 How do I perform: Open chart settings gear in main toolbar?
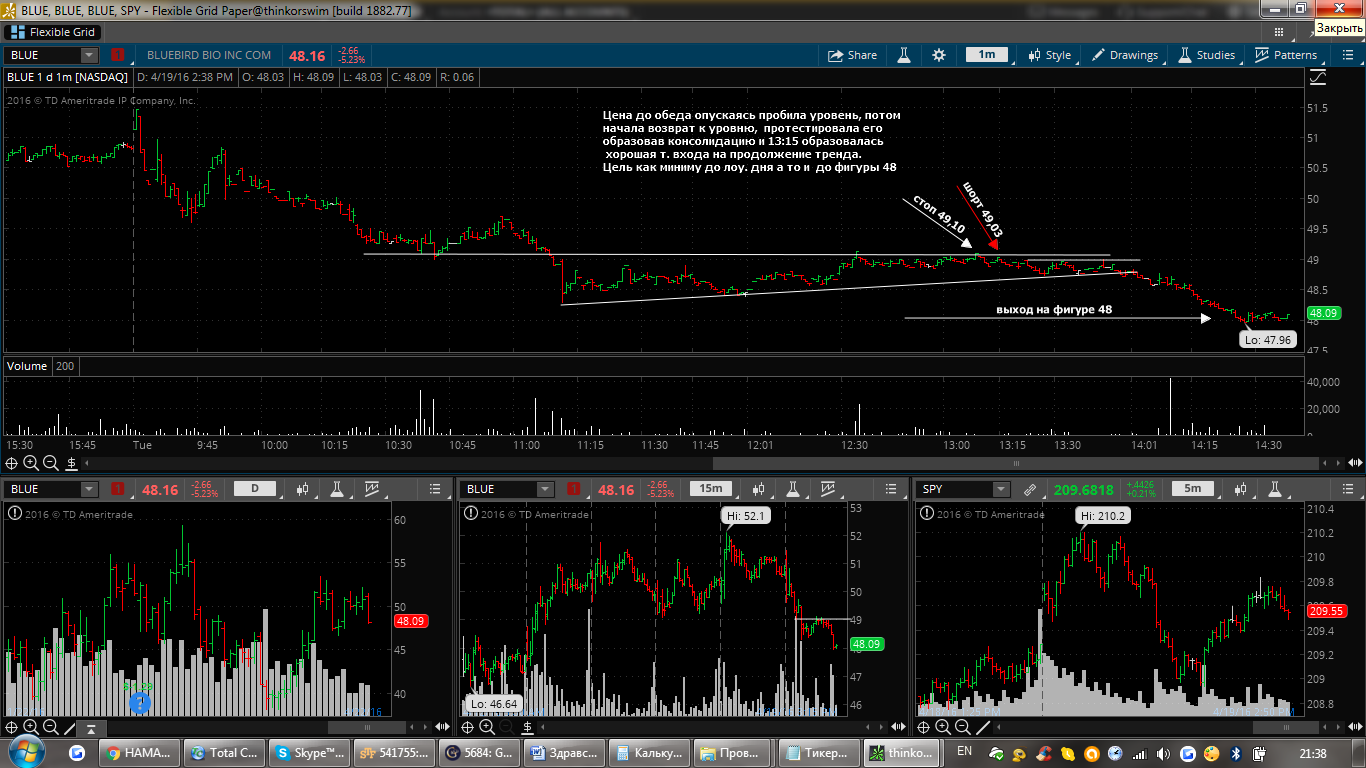[938, 55]
